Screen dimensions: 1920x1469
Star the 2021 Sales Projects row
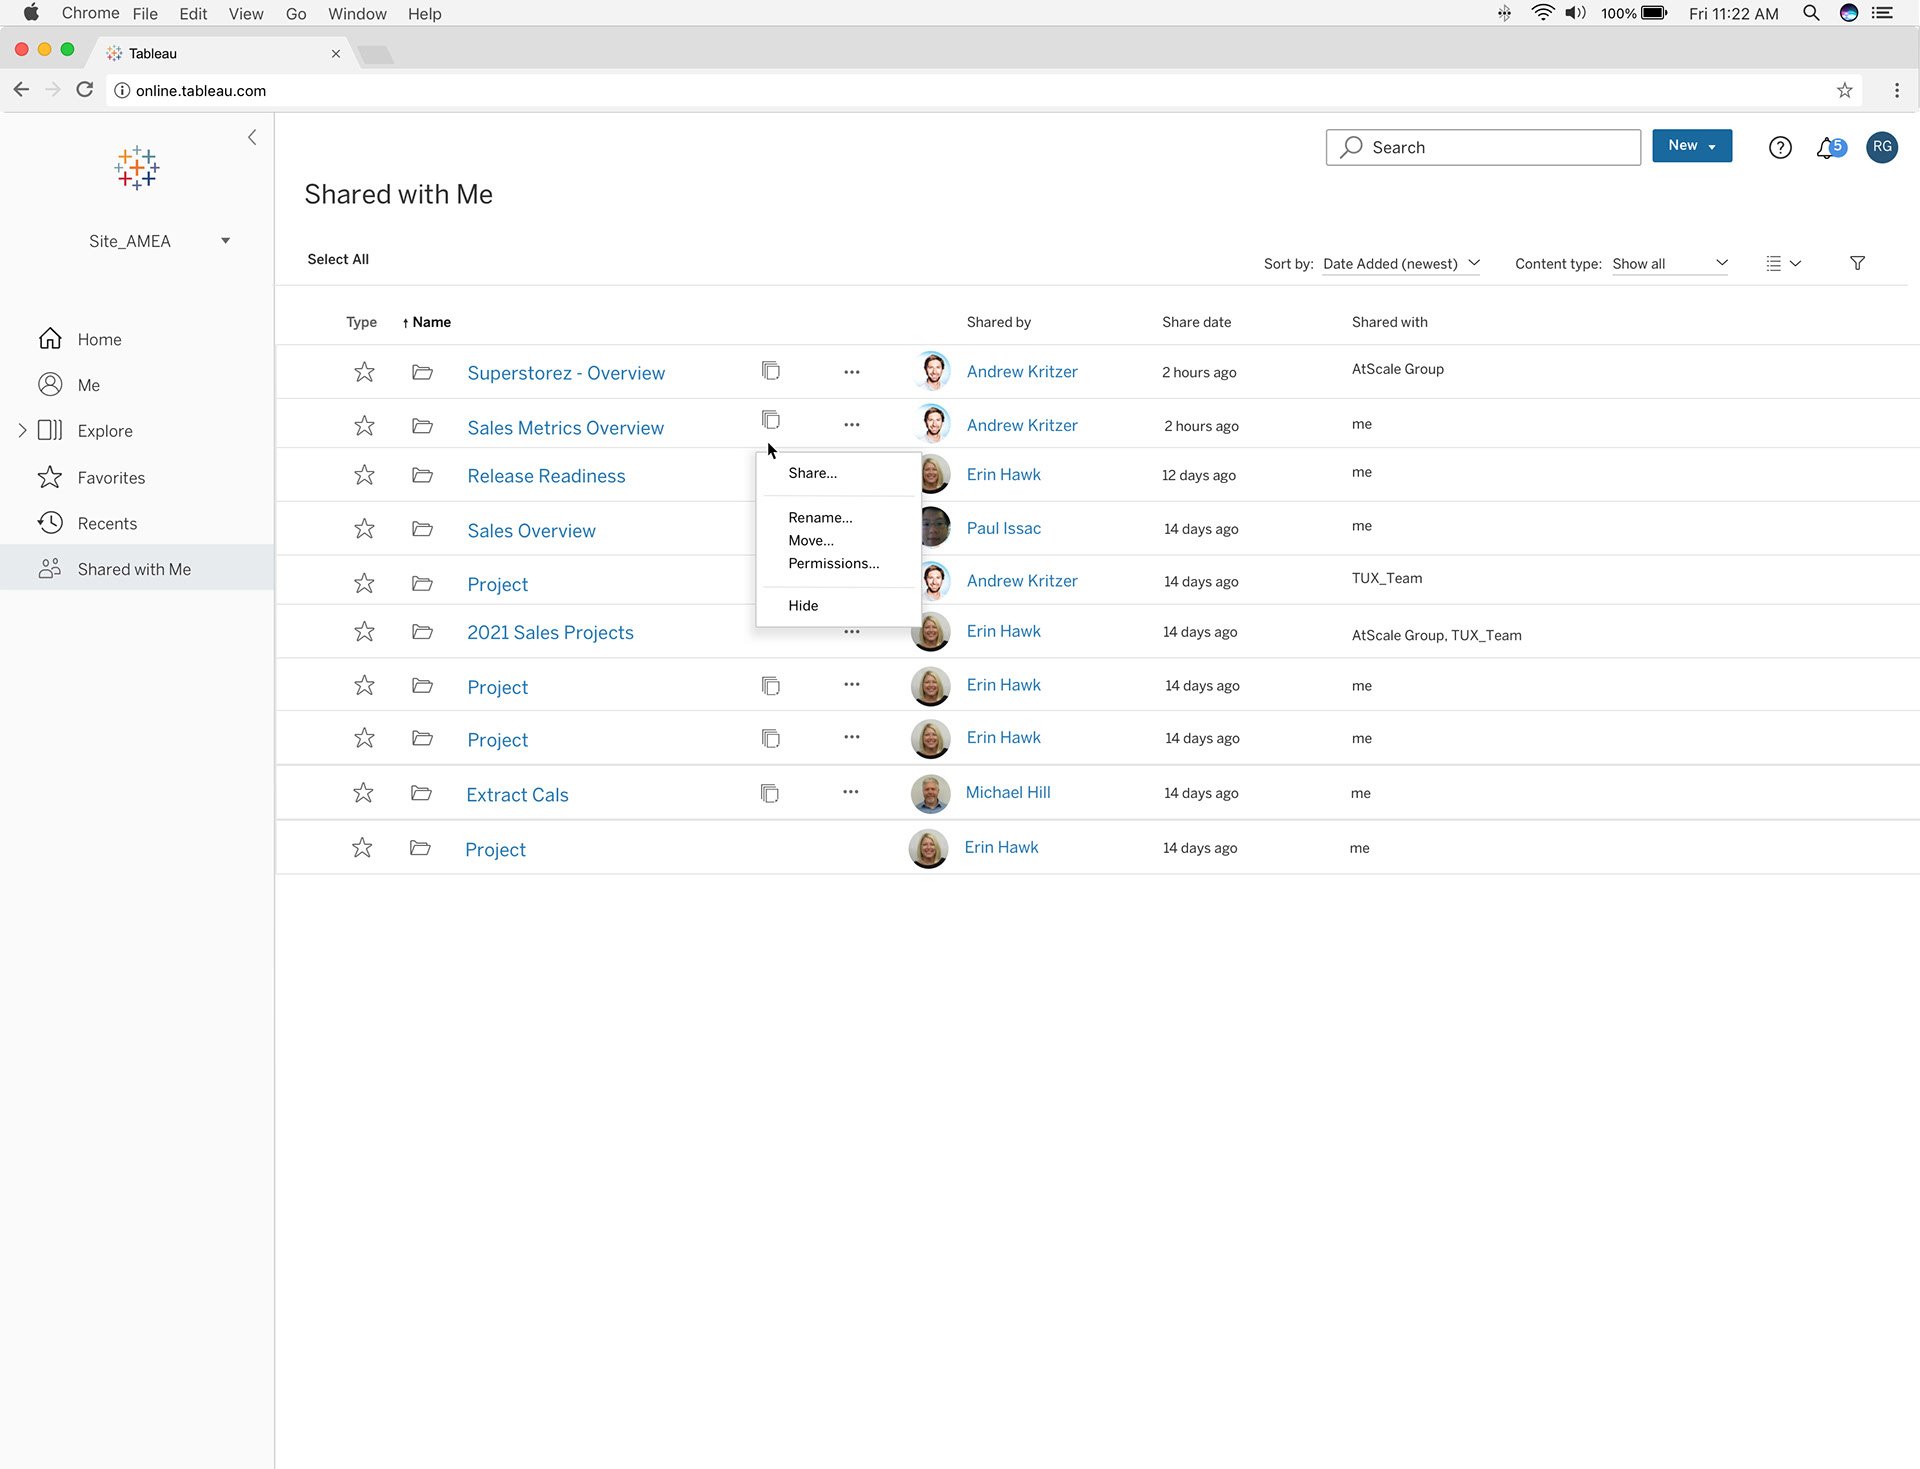364,632
